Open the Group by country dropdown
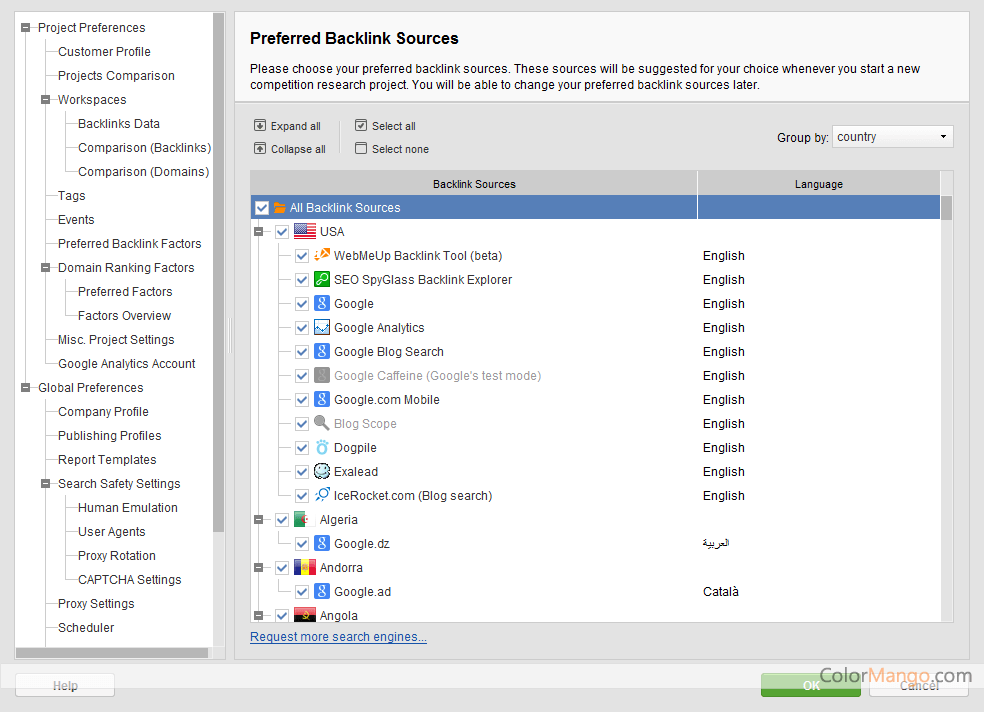The height and width of the screenshot is (712, 984). point(892,137)
